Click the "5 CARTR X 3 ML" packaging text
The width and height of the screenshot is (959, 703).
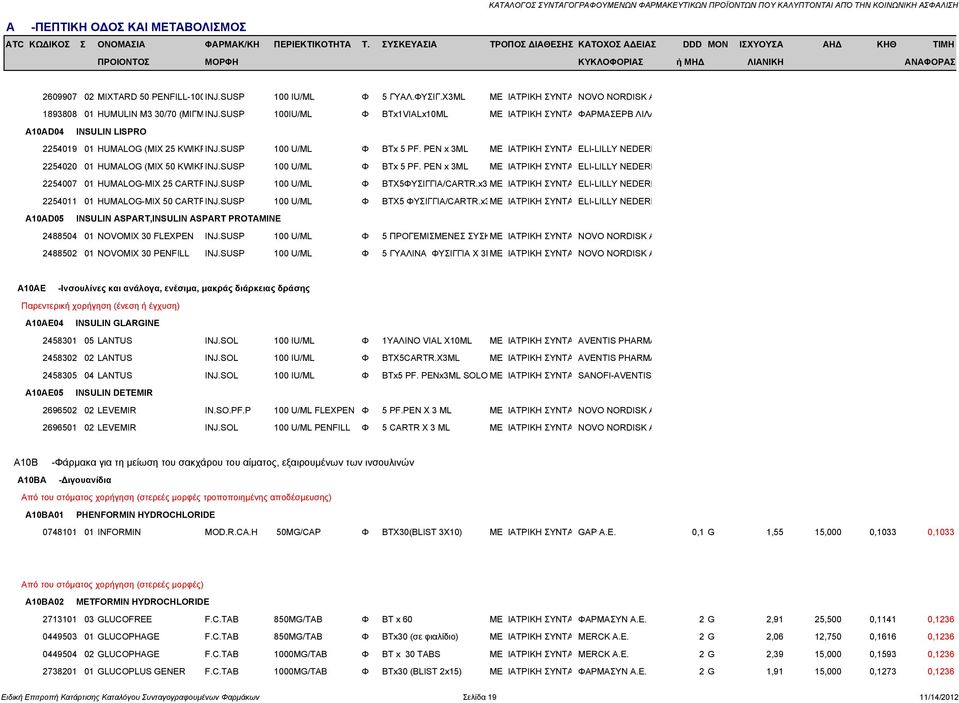coord(416,428)
